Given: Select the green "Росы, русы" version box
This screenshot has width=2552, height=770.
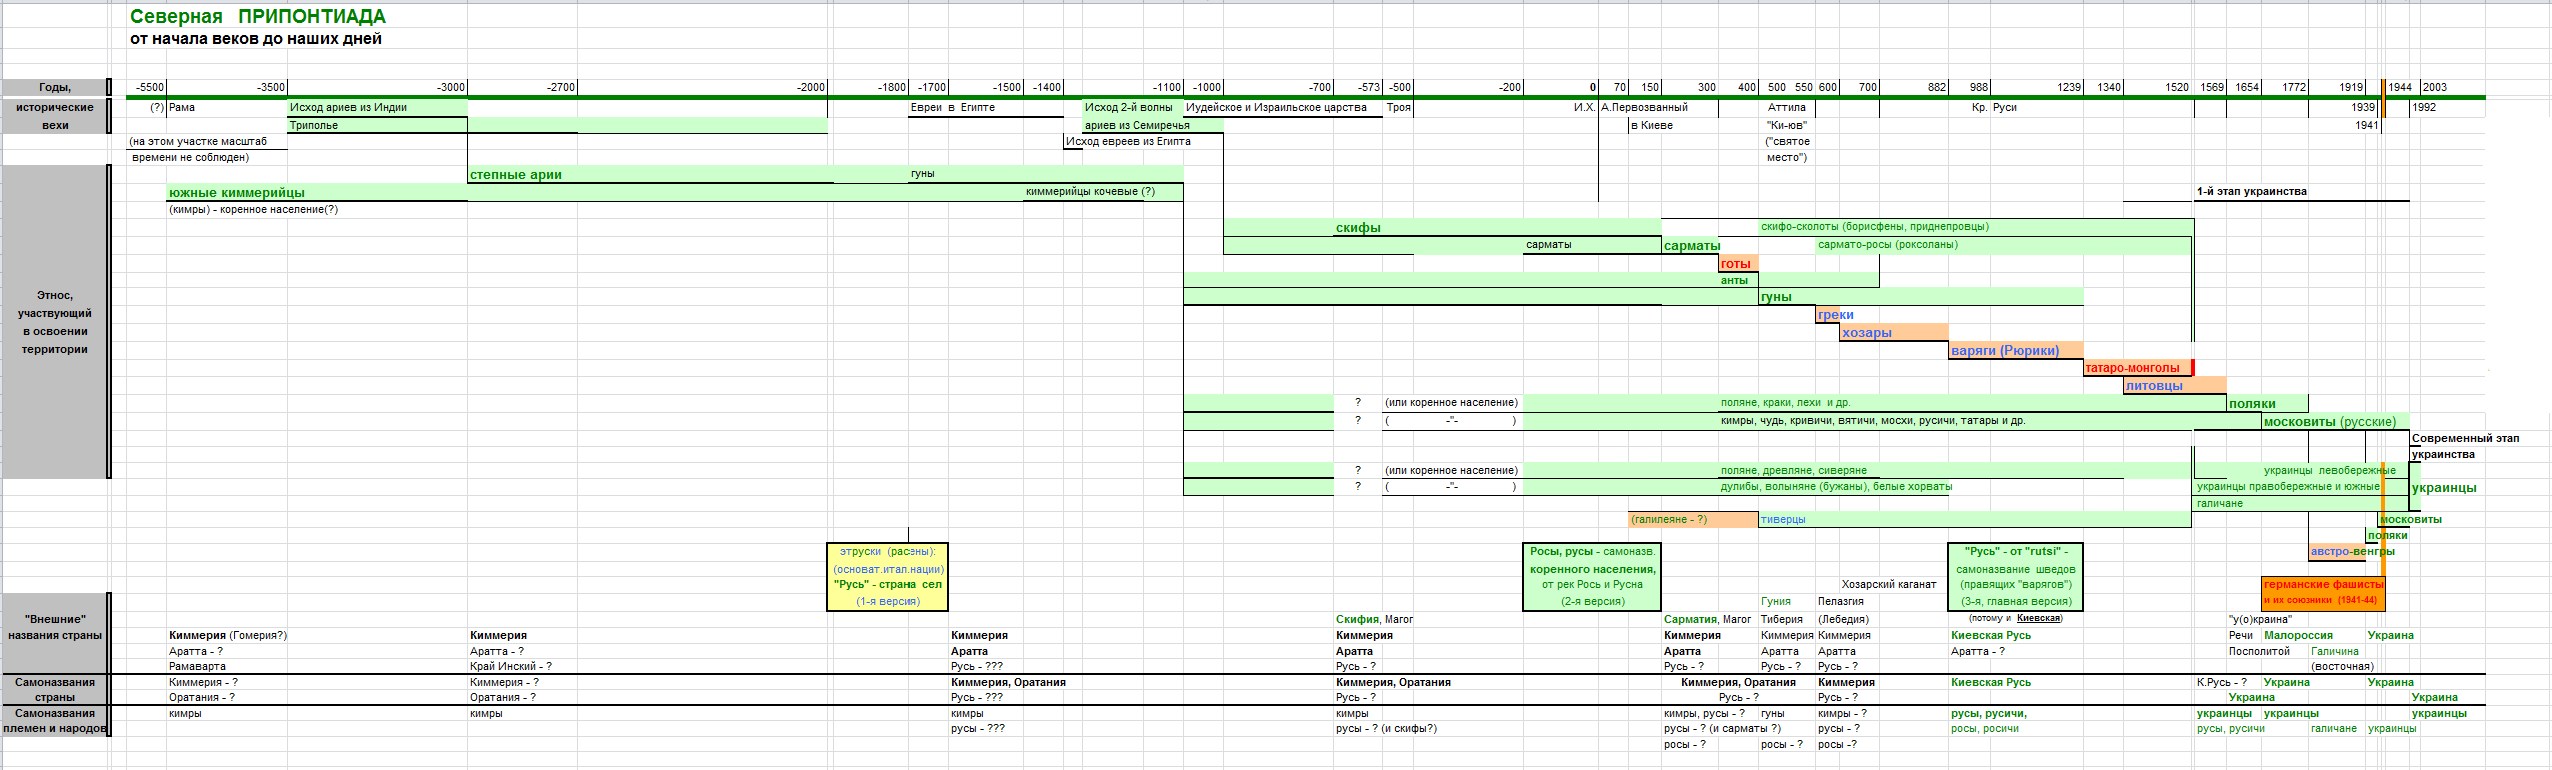Looking at the screenshot, I should click(x=1592, y=576).
